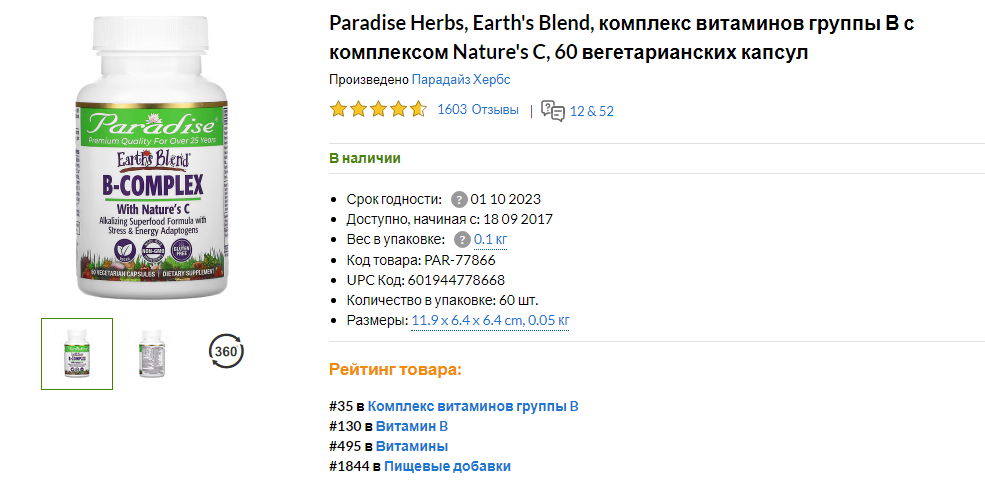Open Комплекс витаминов группы B category
Image resolution: width=985 pixels, height=480 pixels.
(x=473, y=406)
